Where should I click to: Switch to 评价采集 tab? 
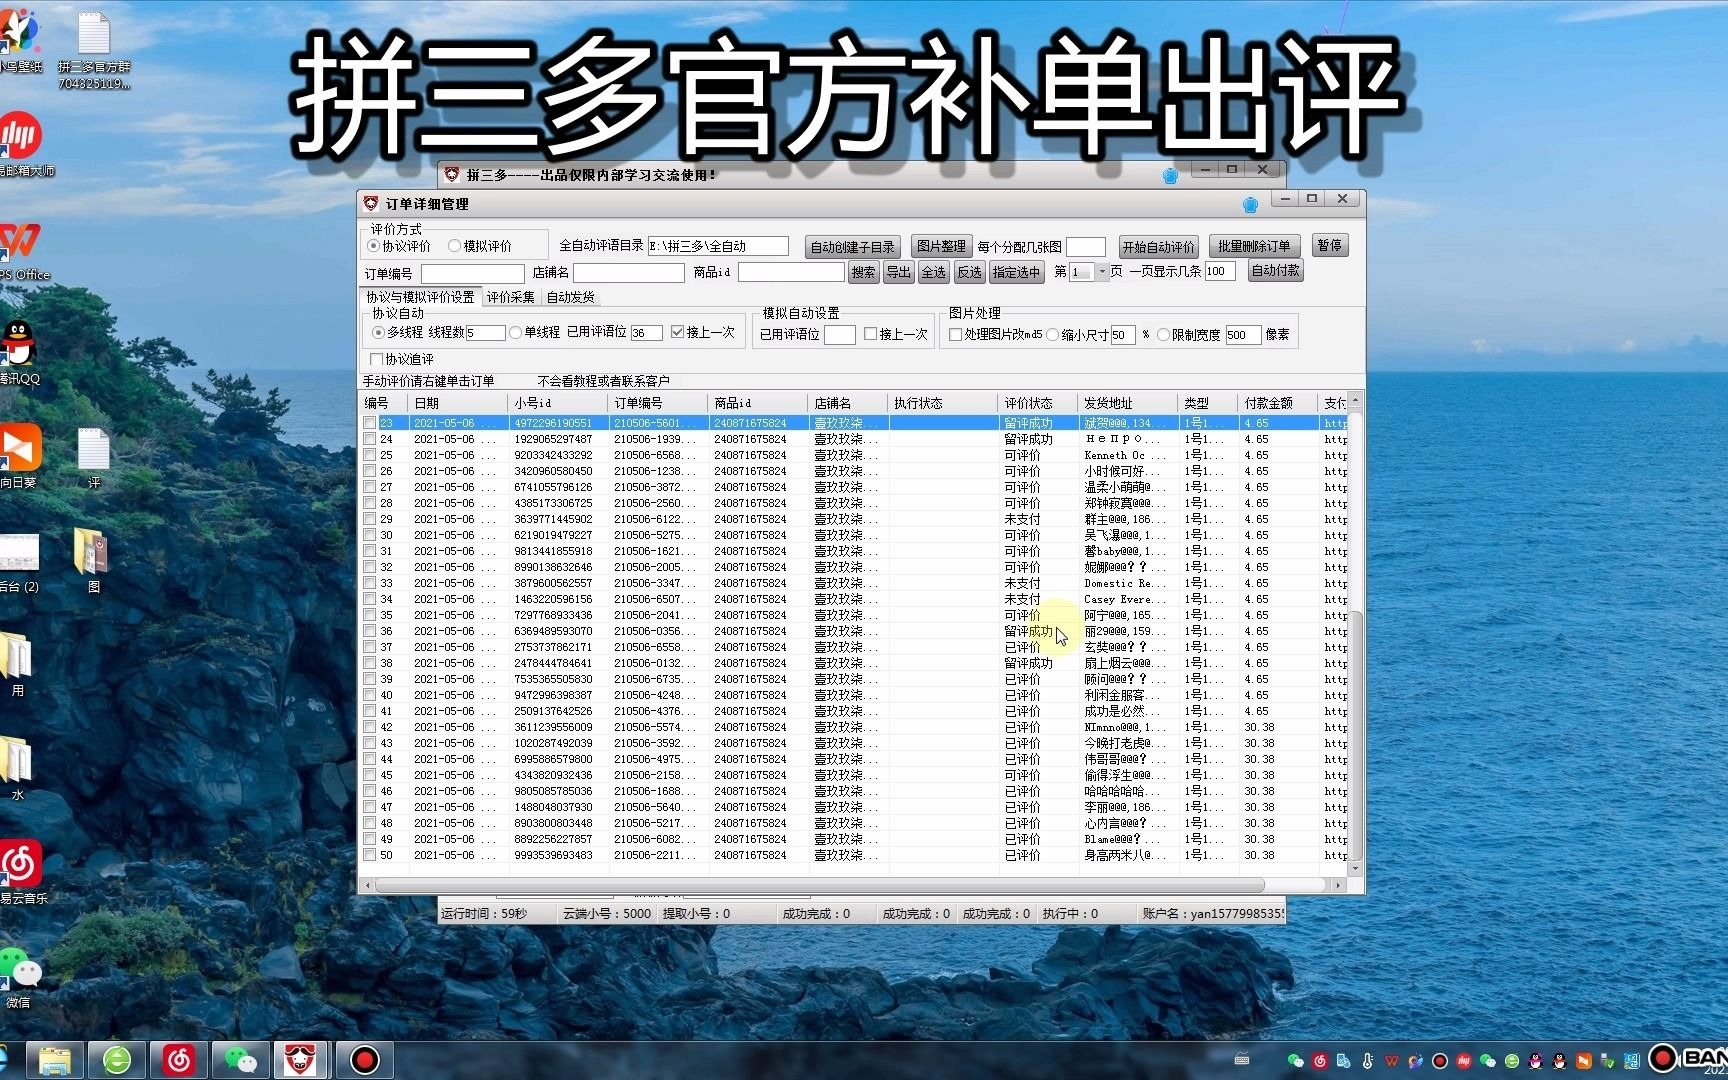511,297
